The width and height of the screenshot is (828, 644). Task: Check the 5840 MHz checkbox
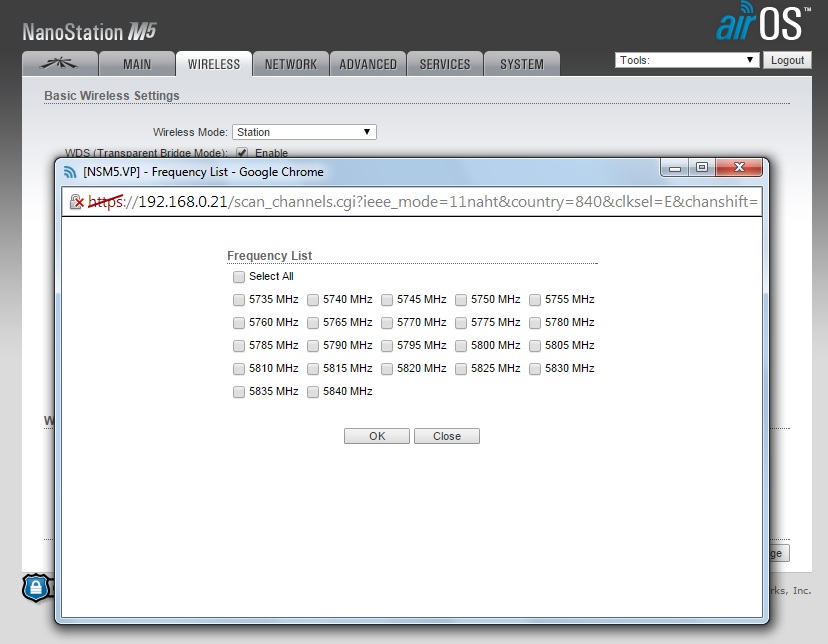click(313, 392)
